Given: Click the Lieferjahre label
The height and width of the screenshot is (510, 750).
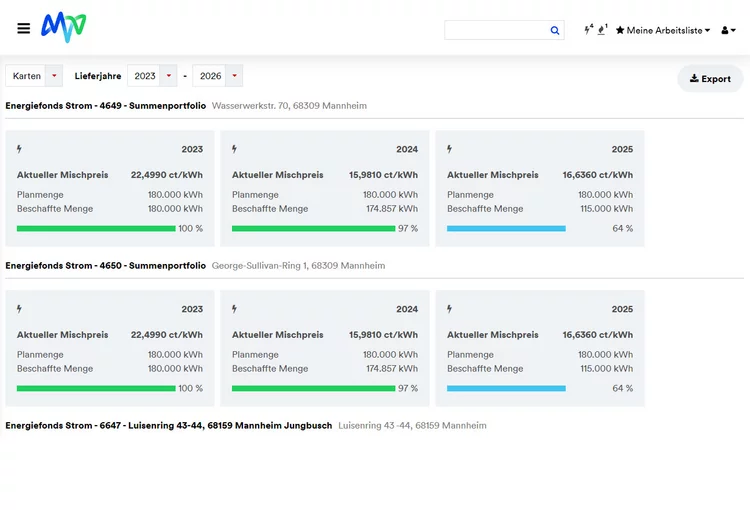Looking at the screenshot, I should coord(98,76).
